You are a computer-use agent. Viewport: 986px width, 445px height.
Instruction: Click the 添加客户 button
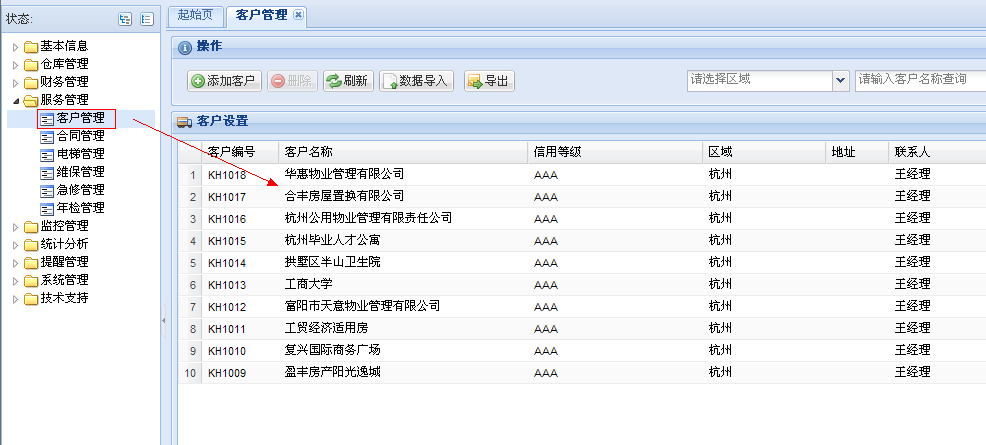coord(224,81)
